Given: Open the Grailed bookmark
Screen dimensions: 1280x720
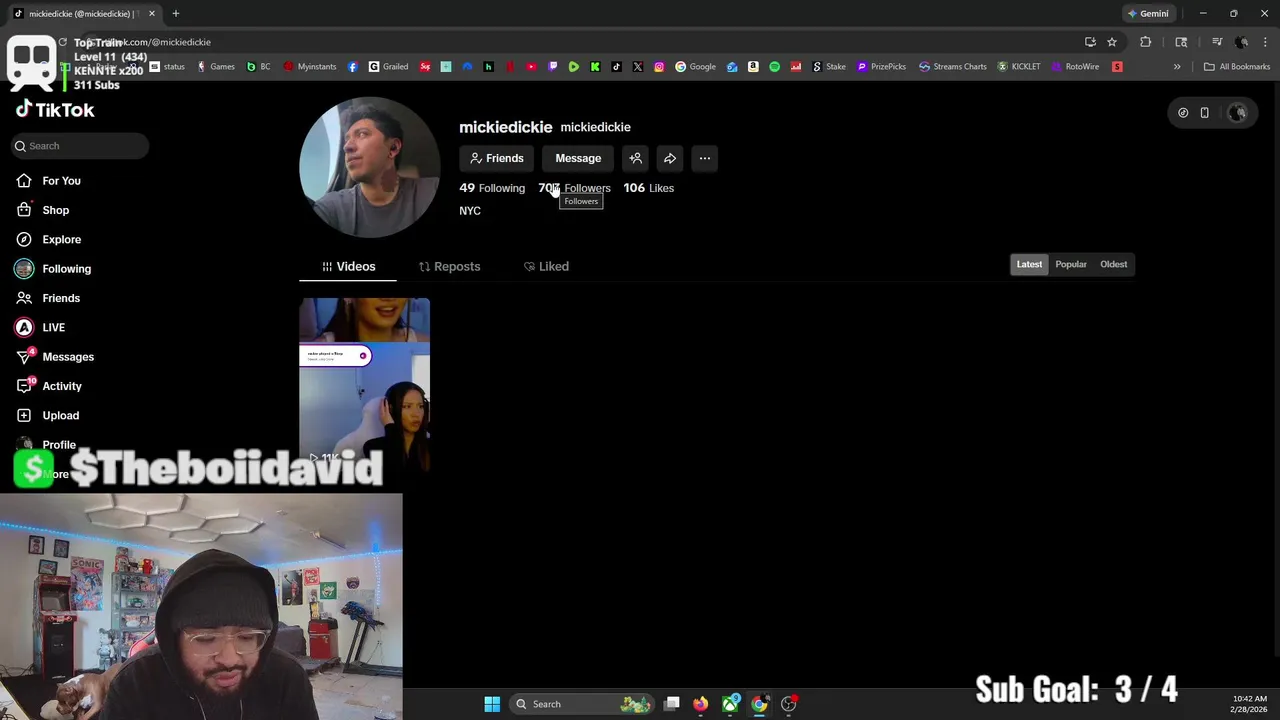Looking at the screenshot, I should (389, 67).
